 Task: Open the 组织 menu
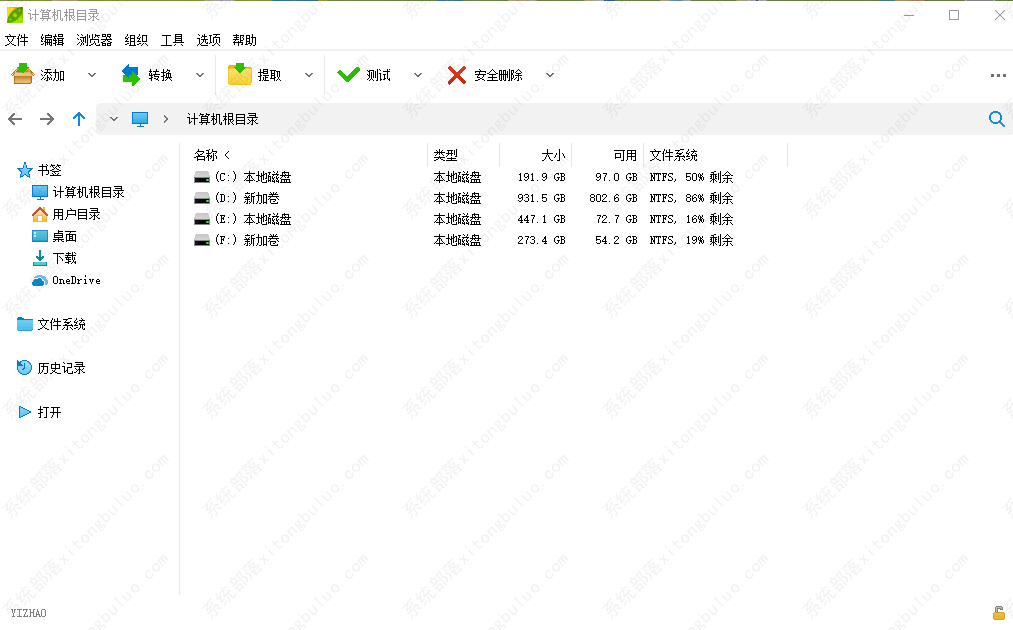point(136,40)
